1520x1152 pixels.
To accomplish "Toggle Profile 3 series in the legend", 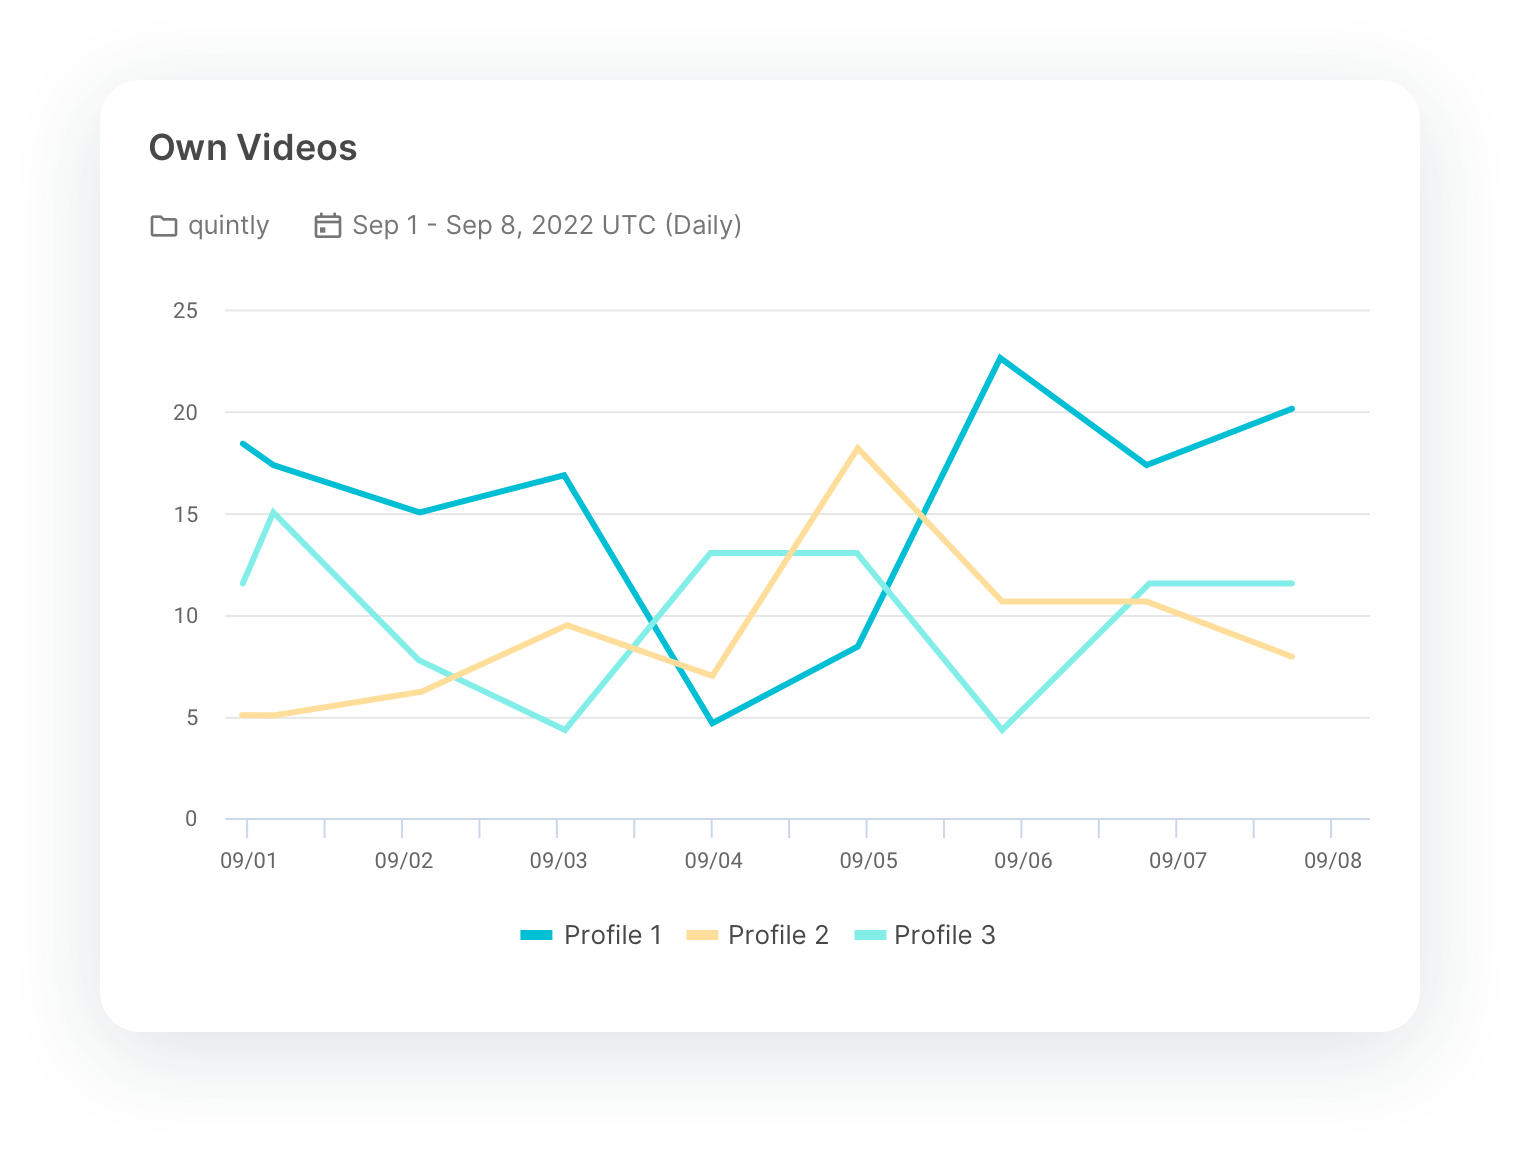I will pos(924,935).
